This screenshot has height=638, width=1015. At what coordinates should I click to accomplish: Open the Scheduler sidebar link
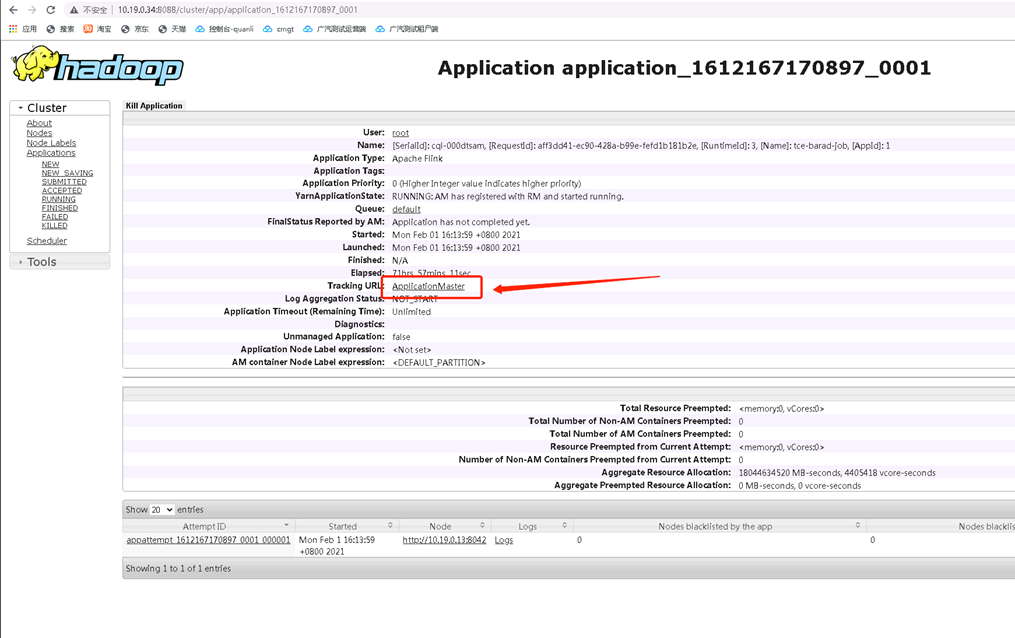pos(47,241)
